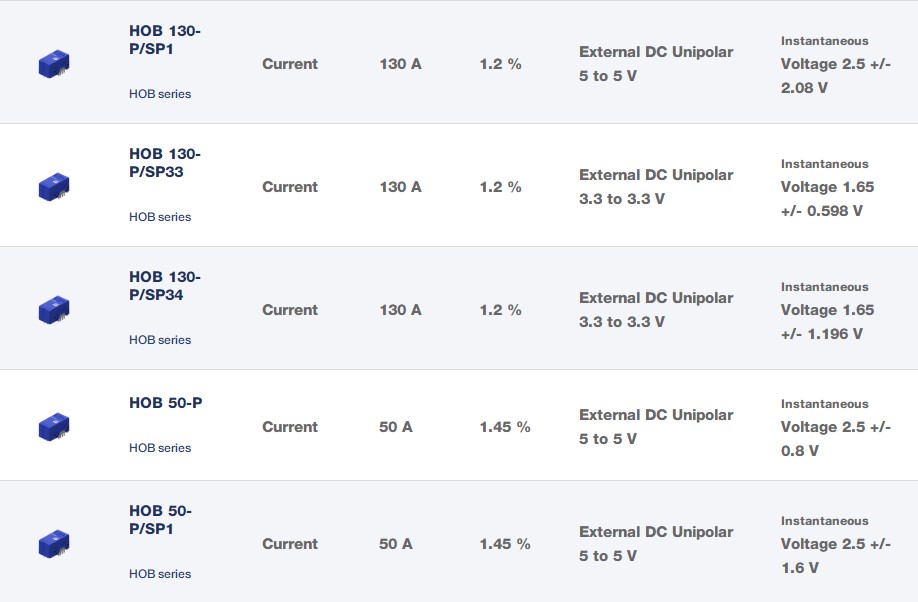This screenshot has height=602, width=918.
Task: Click the HOB 50-P/SP1 product name
Action: click(x=160, y=520)
